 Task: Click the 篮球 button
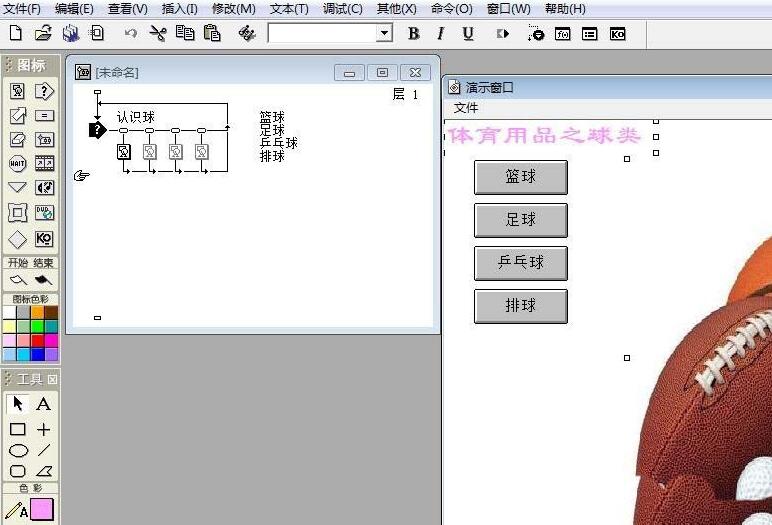point(520,177)
